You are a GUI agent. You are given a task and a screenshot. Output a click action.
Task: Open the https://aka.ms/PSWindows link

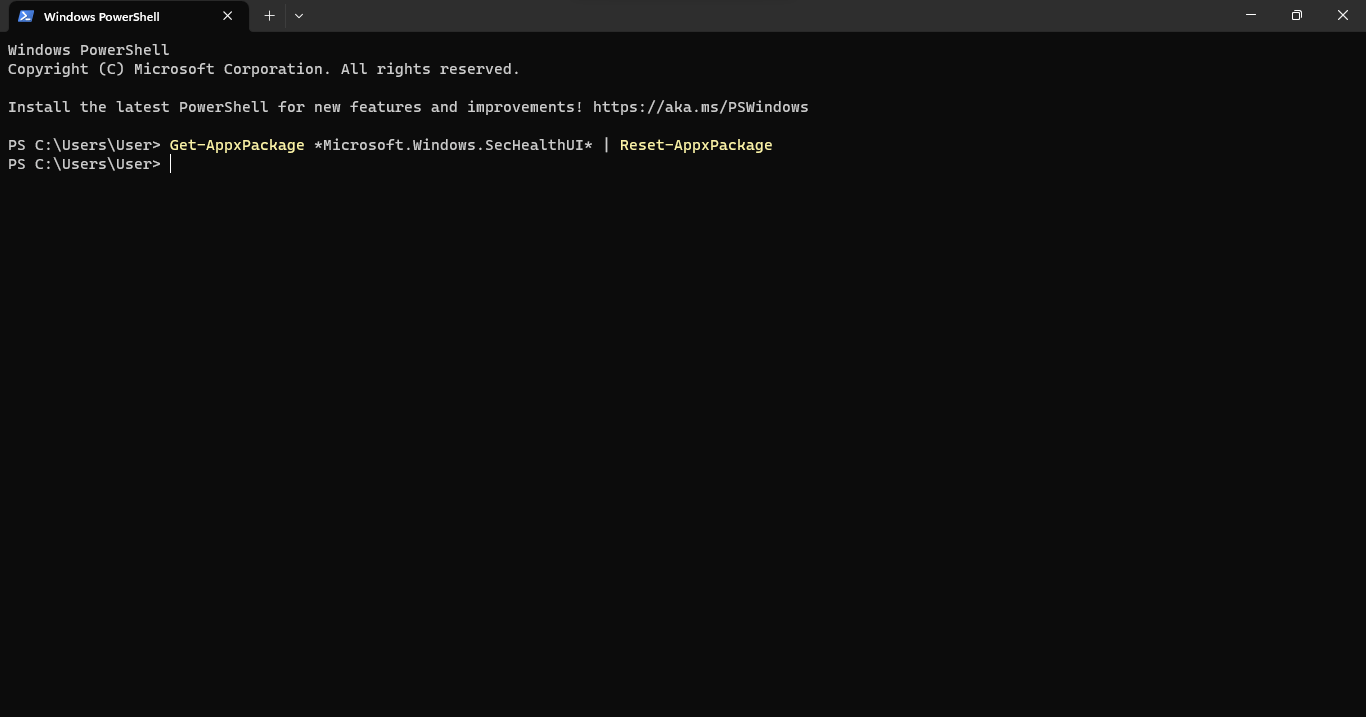(700, 107)
